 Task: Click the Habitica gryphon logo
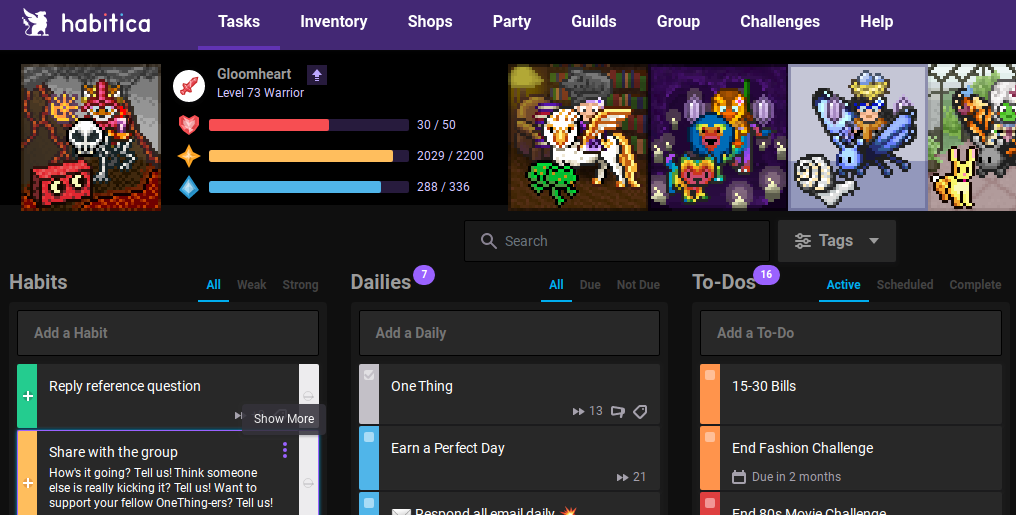coord(36,23)
